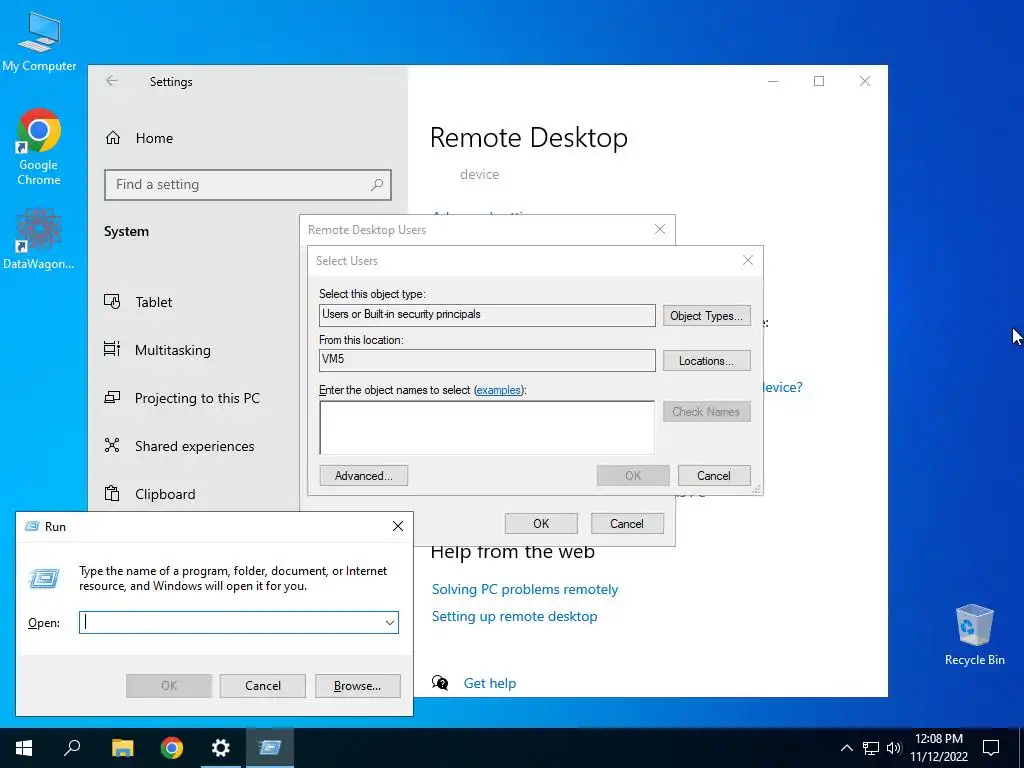Click Cancel in the Run dialog
The image size is (1024, 768).
click(263, 686)
